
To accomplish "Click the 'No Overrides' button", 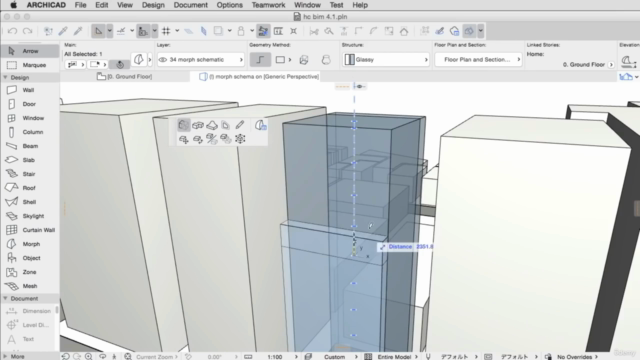I will (576, 357).
